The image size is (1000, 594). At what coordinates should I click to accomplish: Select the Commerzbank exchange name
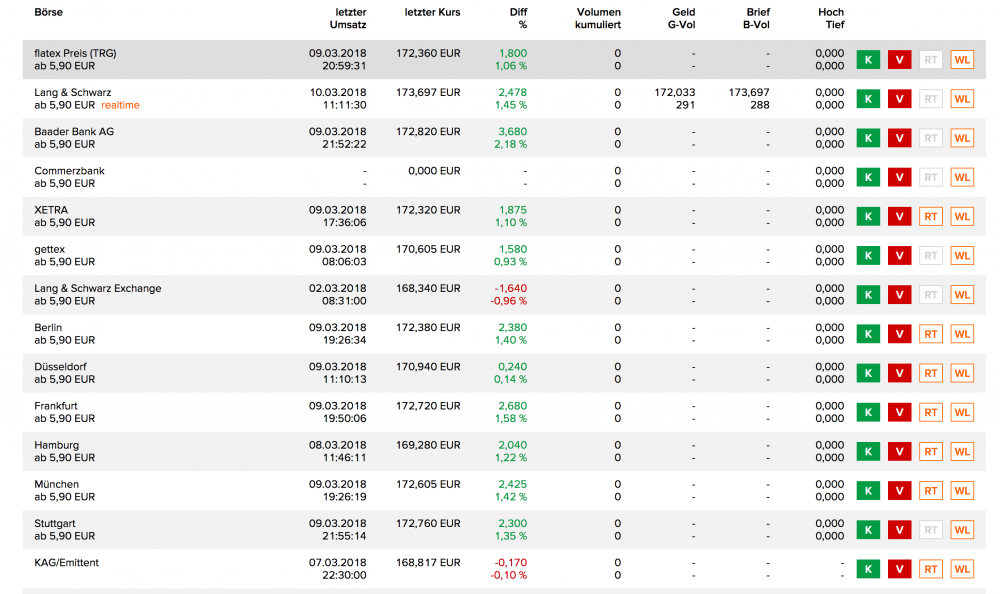coord(69,171)
